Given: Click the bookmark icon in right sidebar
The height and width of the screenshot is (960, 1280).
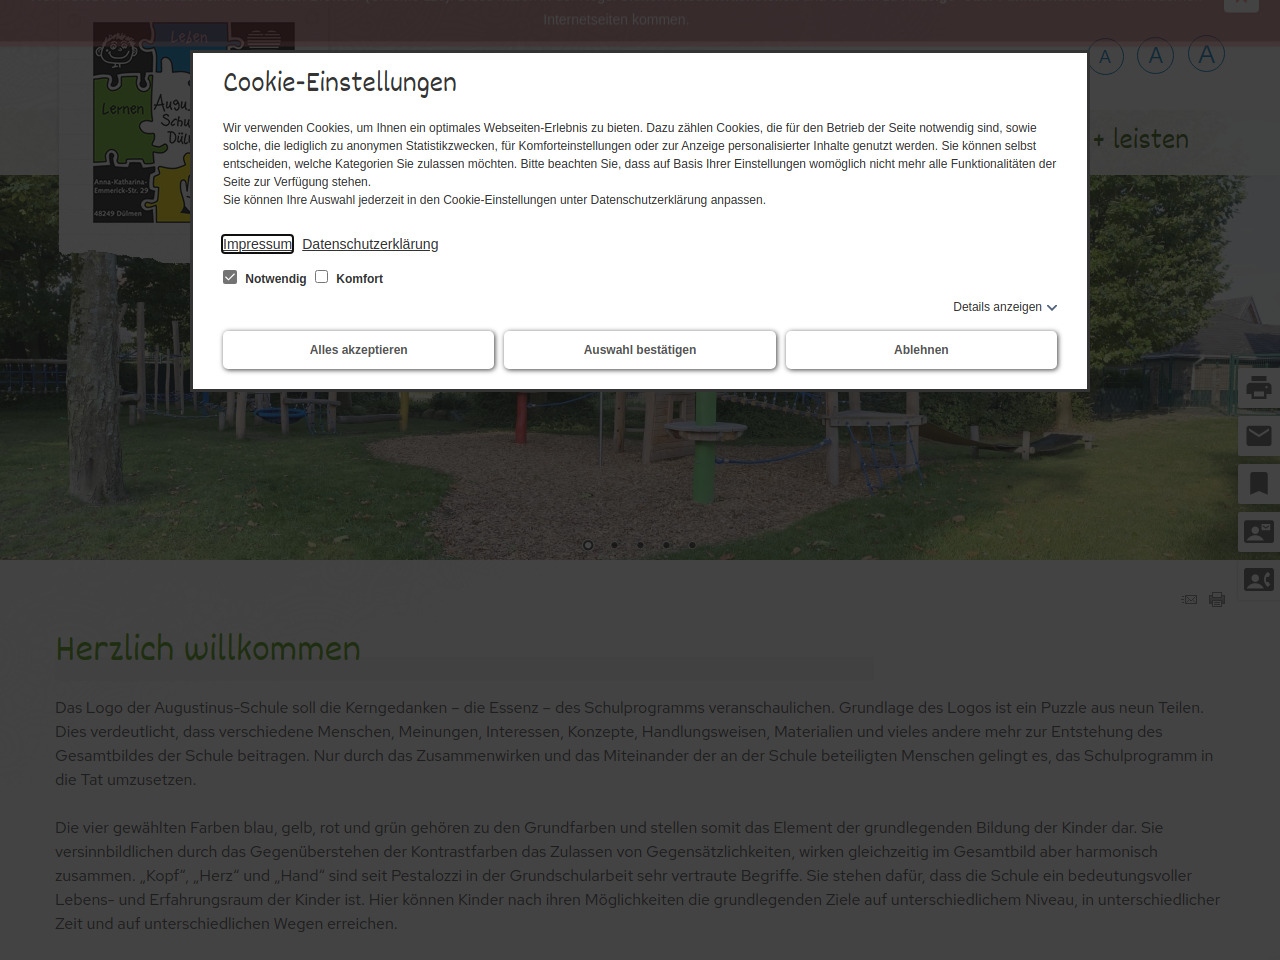Looking at the screenshot, I should tap(1258, 484).
